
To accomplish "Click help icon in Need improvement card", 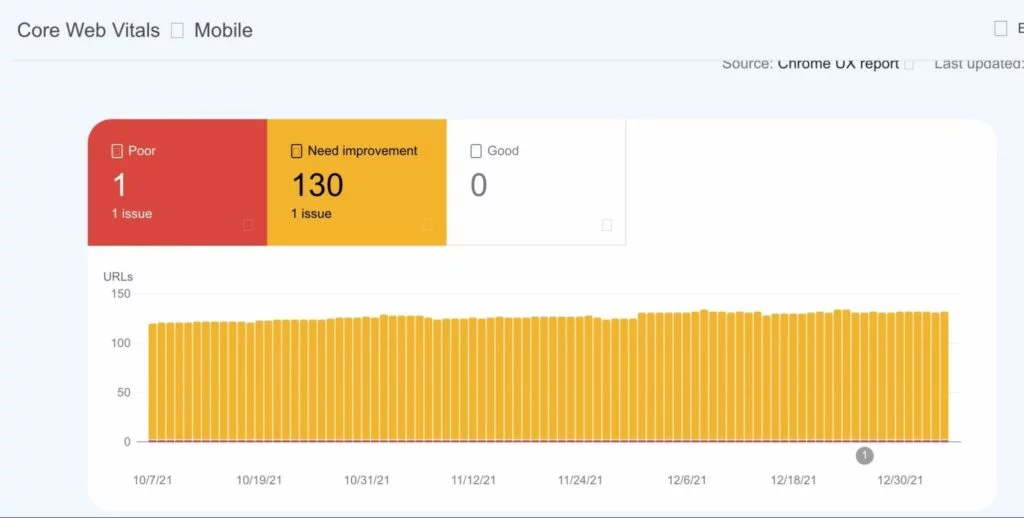I will pyautogui.click(x=427, y=226).
